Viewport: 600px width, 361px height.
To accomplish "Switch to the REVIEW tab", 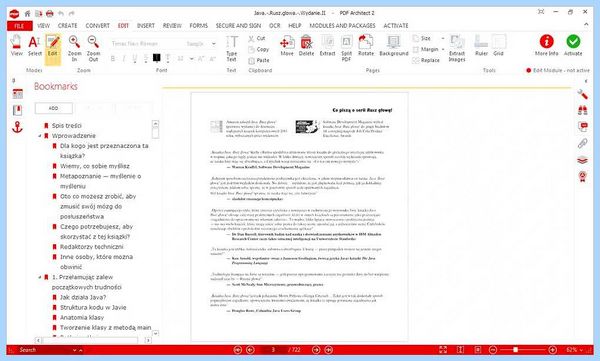I will [172, 26].
